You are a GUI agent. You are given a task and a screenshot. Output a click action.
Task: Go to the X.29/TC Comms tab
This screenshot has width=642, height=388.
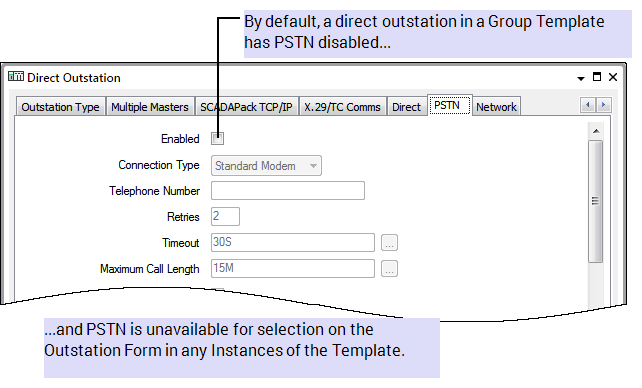[x=342, y=107]
